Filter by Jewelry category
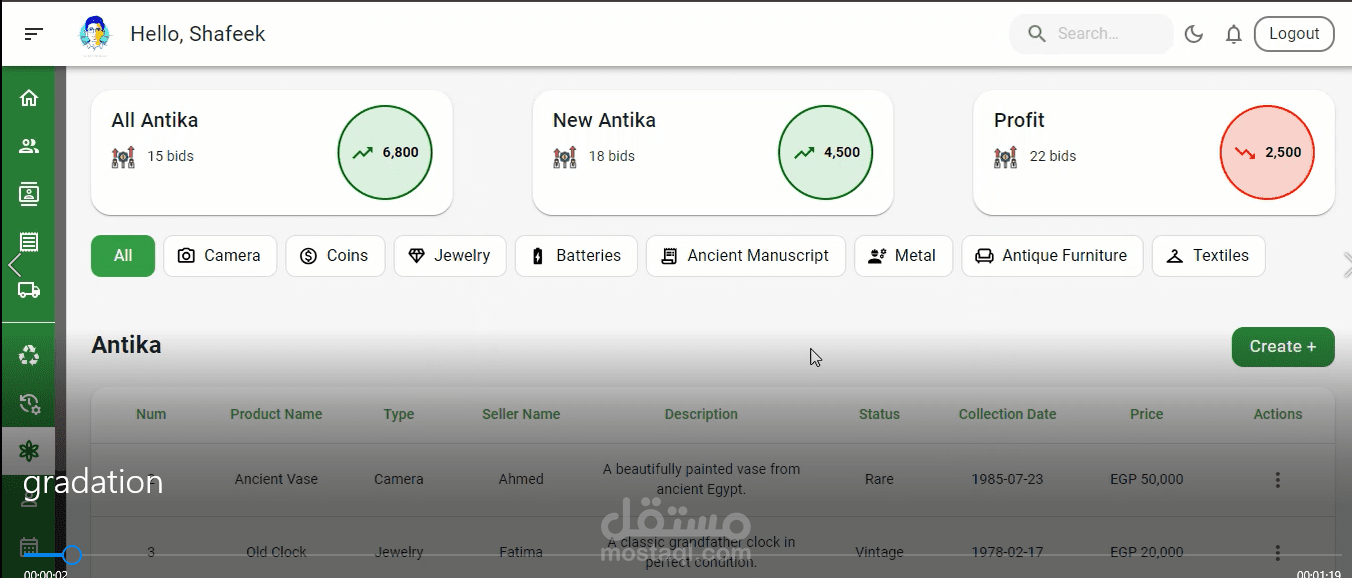1352x578 pixels. tap(450, 256)
